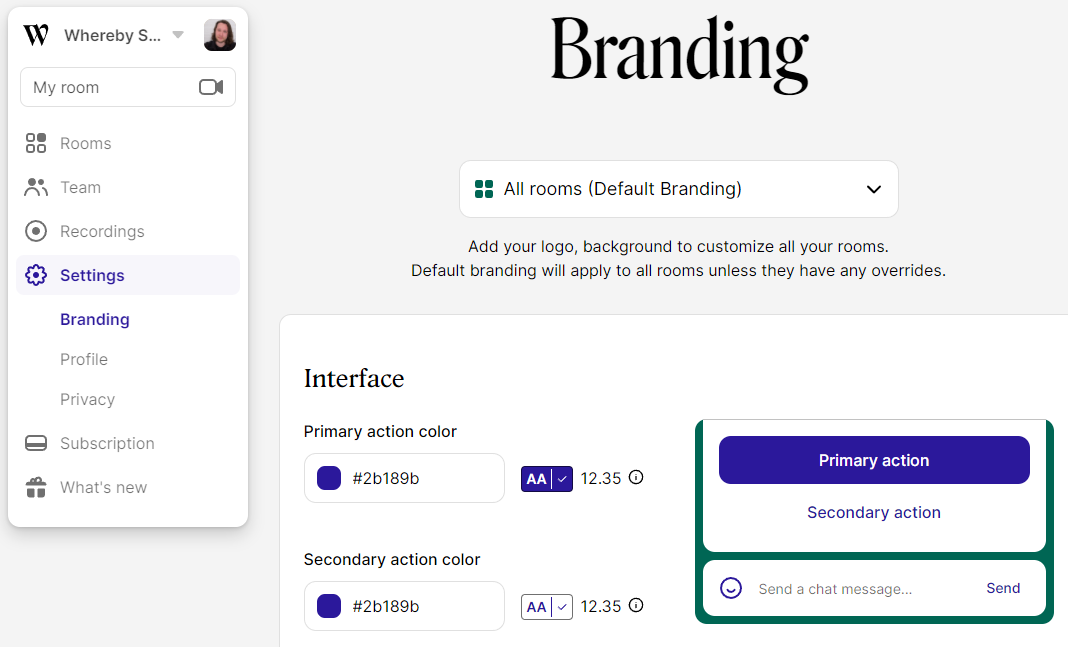Image resolution: width=1068 pixels, height=647 pixels.
Task: Open the Privacy settings page
Action: pyautogui.click(x=87, y=399)
